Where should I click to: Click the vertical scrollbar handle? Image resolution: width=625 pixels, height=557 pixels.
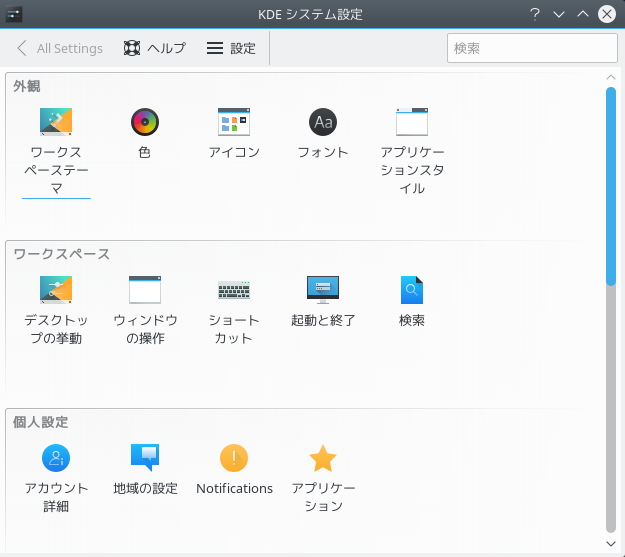click(x=611, y=186)
